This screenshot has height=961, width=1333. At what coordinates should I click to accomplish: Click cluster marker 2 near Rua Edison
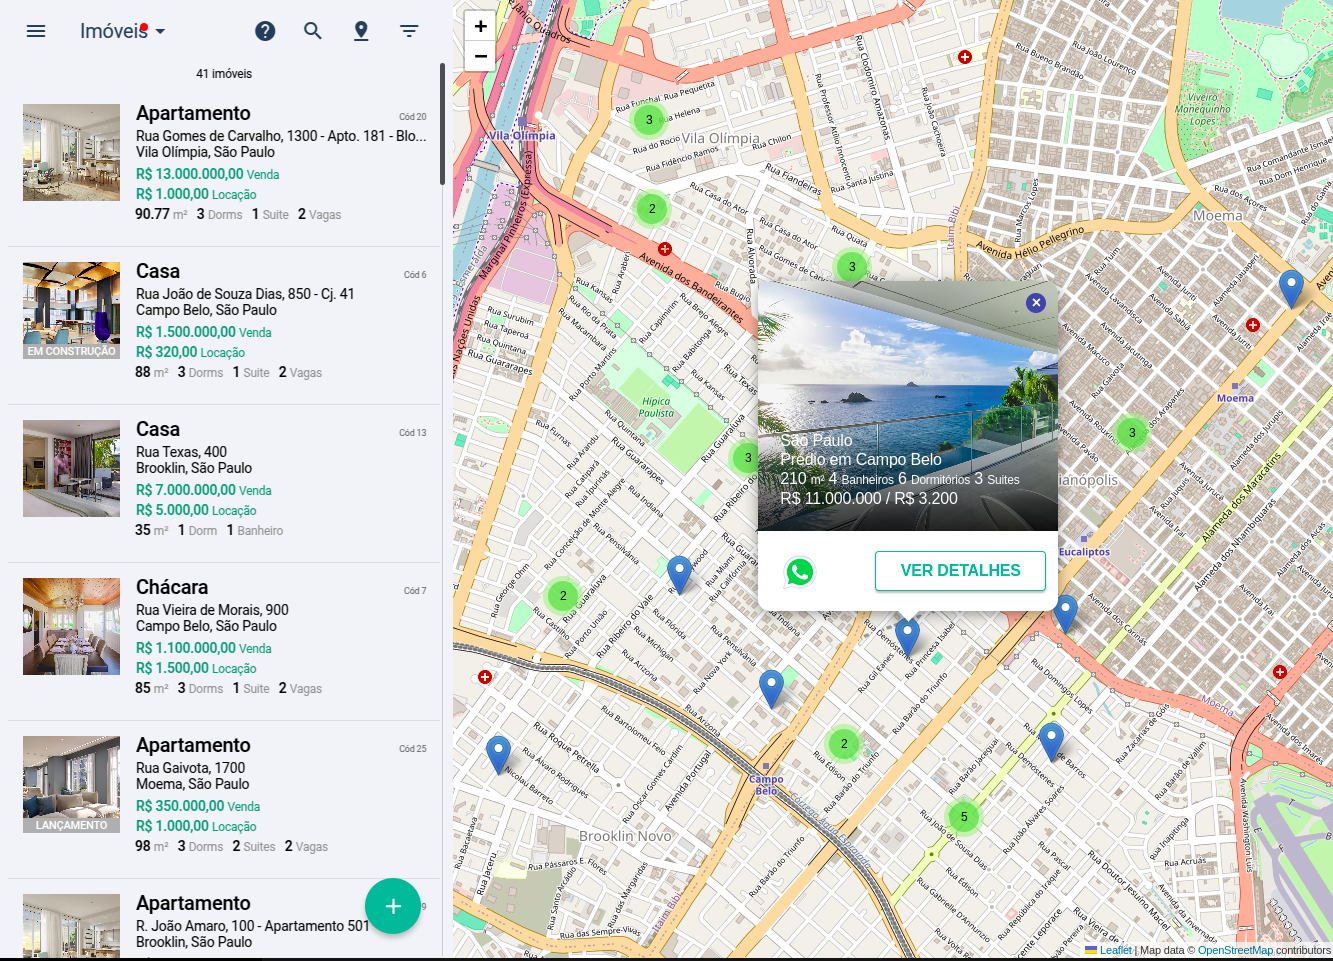(x=844, y=744)
